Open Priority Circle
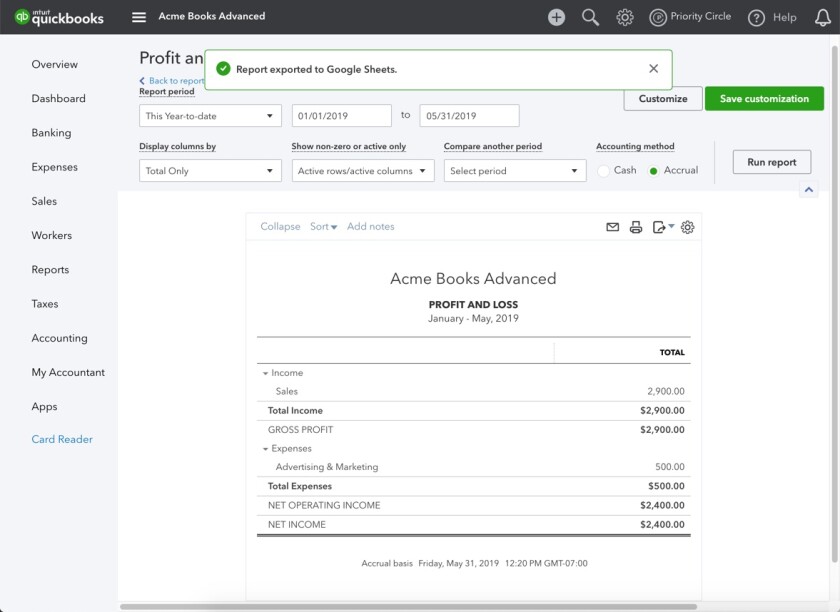The image size is (840, 612). [690, 17]
